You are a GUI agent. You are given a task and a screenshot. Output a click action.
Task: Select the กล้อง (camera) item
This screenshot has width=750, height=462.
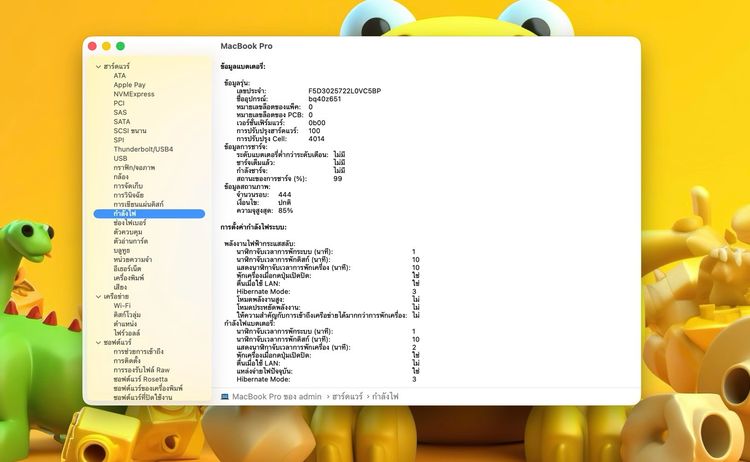pyautogui.click(x=121, y=176)
